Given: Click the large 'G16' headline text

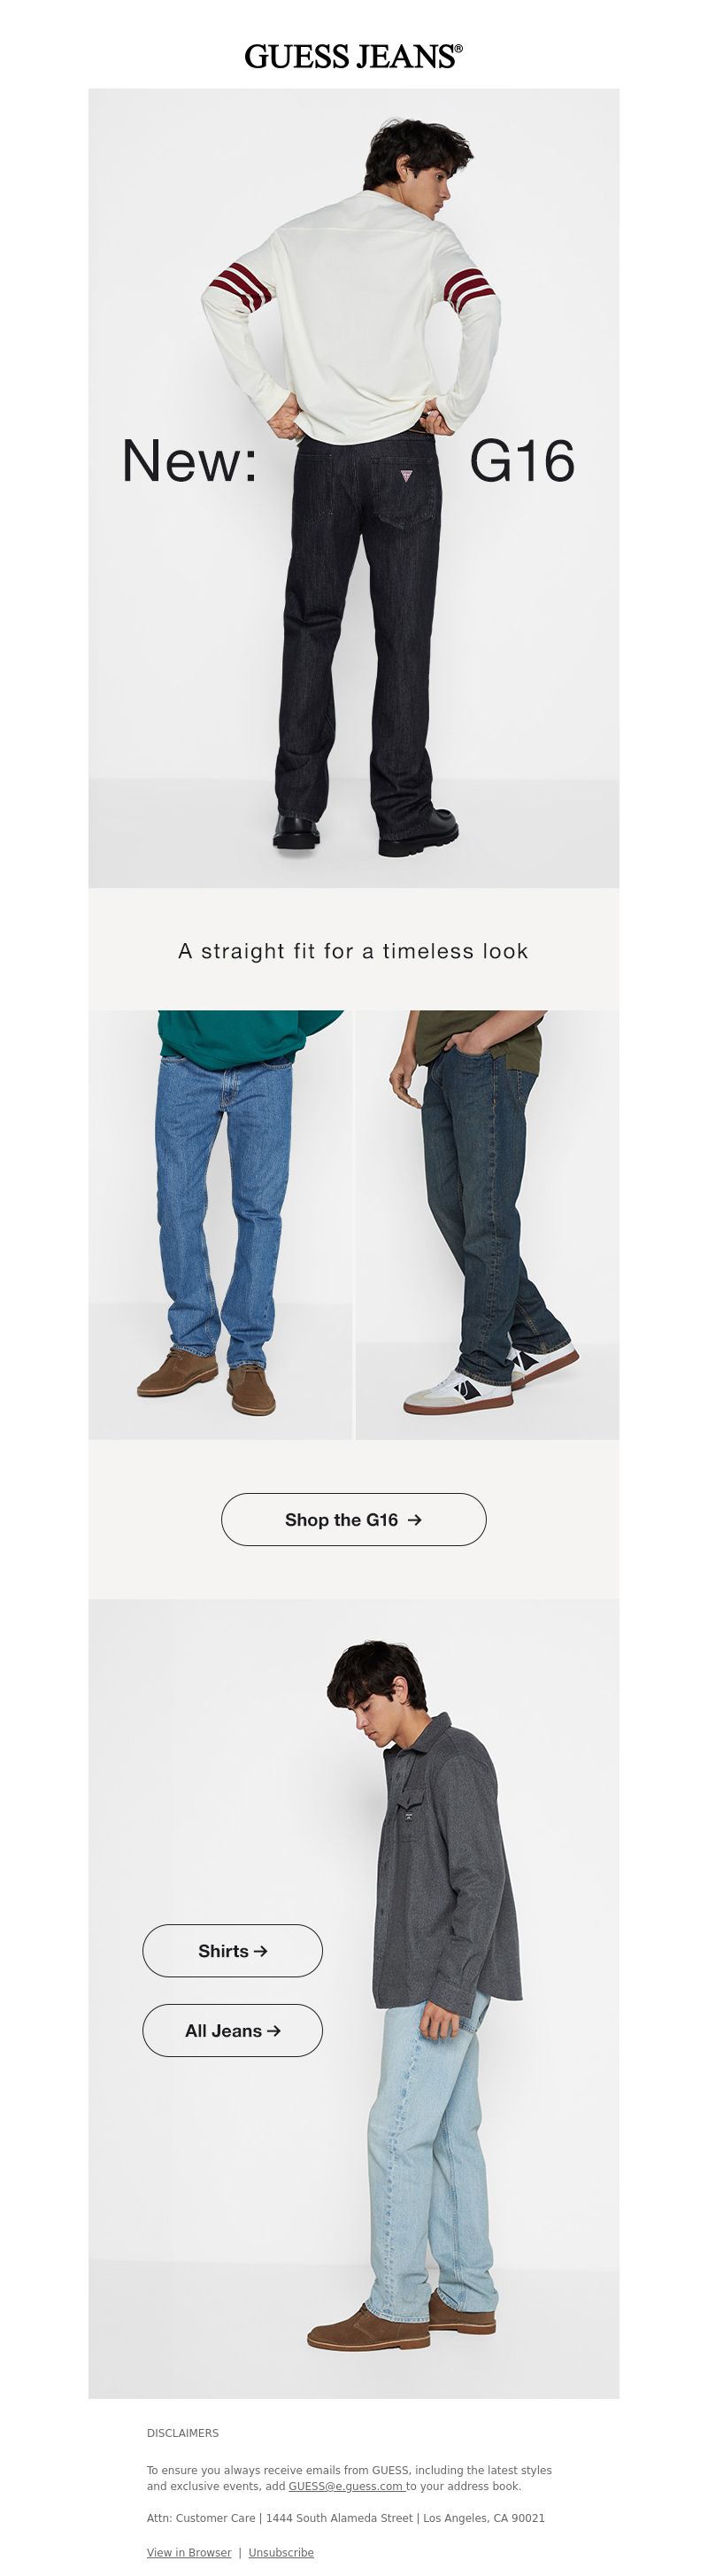Looking at the screenshot, I should coord(522,461).
